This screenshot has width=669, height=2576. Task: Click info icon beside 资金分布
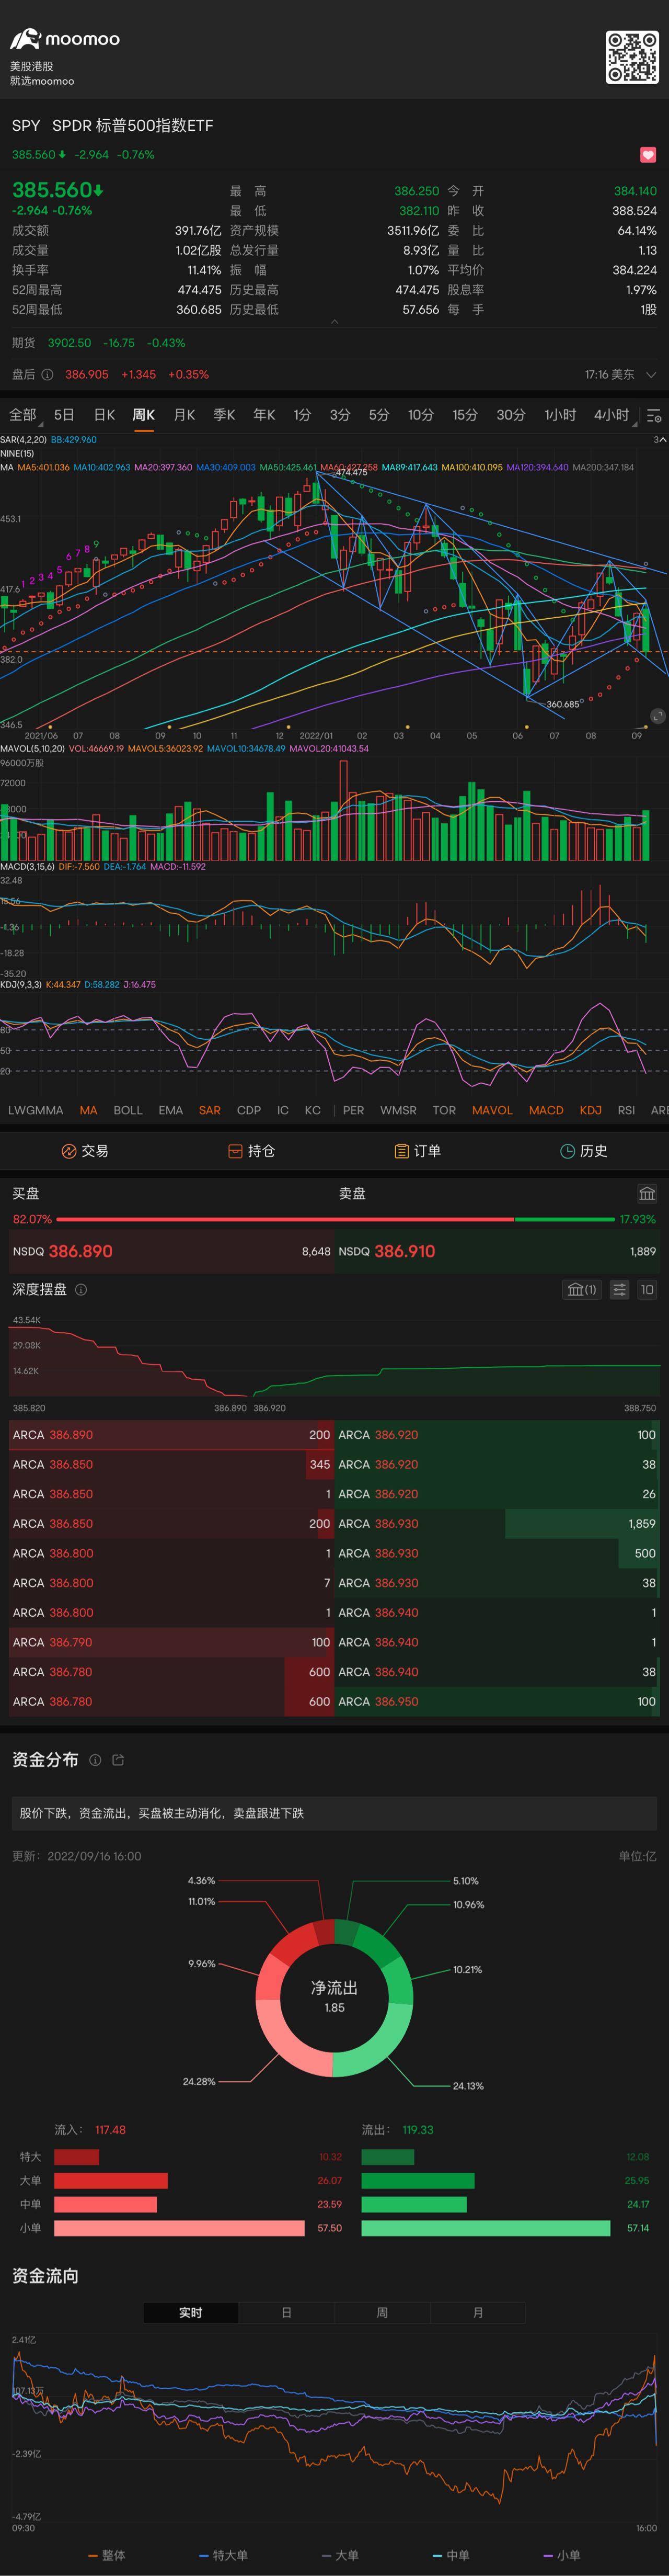click(x=95, y=1760)
